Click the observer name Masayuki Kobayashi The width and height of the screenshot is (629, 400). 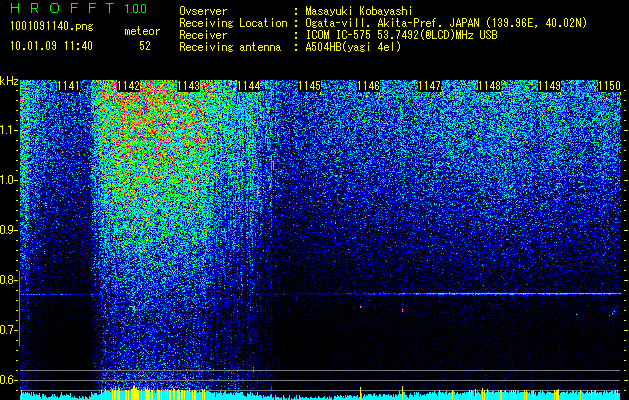359,12
